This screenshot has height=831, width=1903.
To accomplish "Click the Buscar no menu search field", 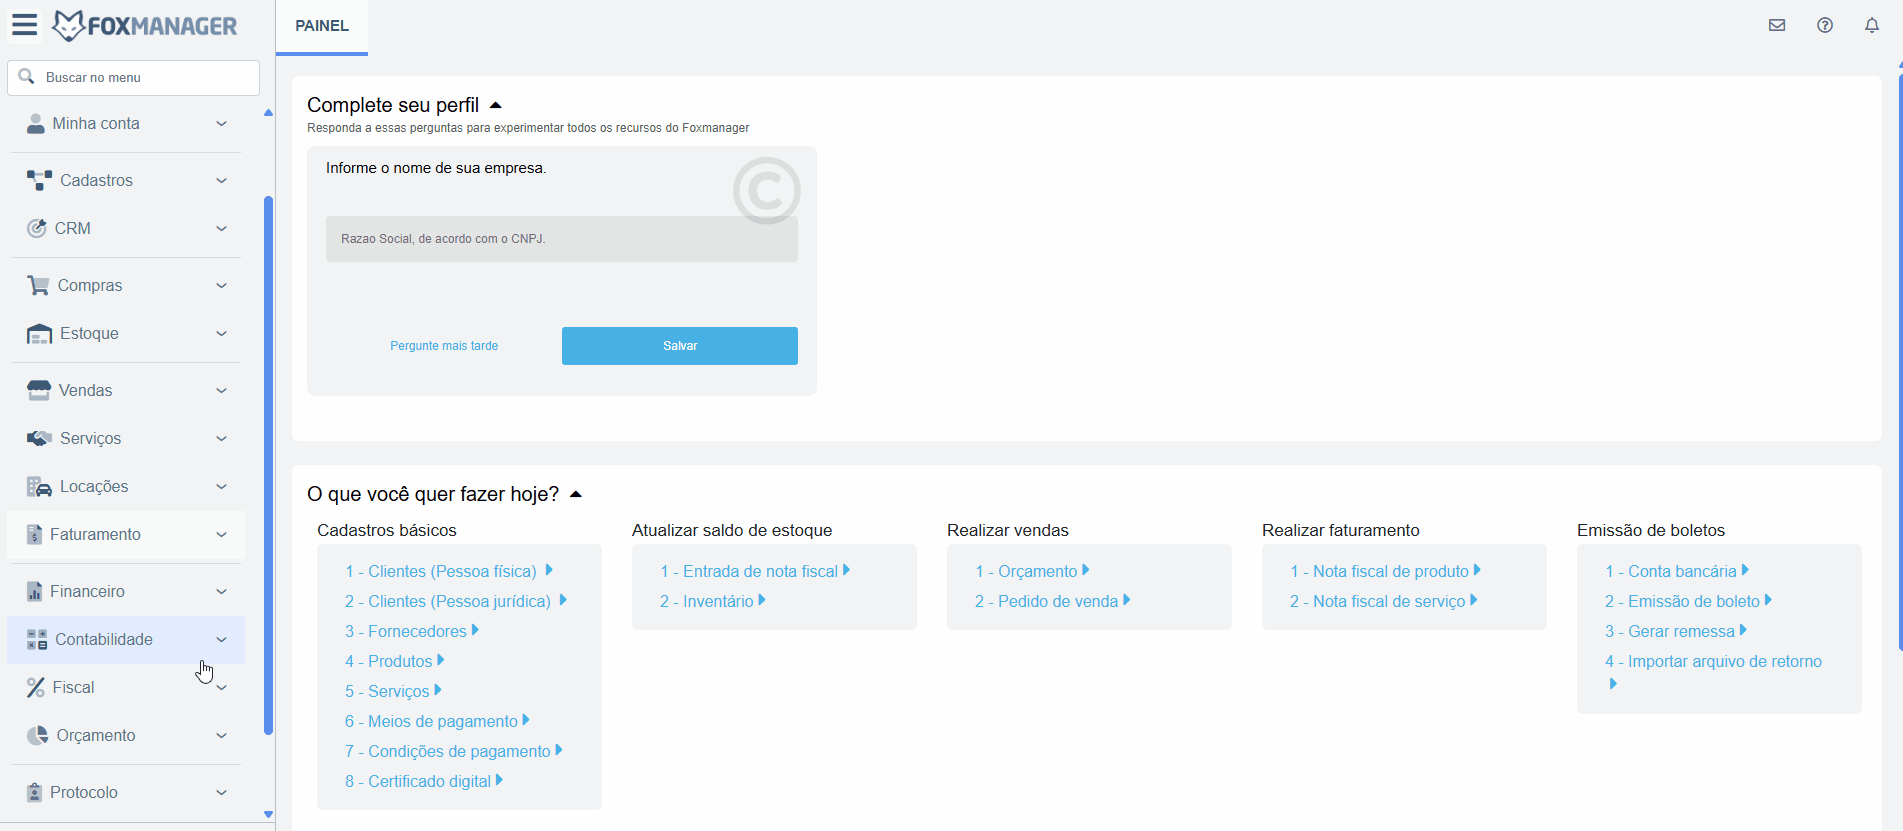I will tap(134, 77).
